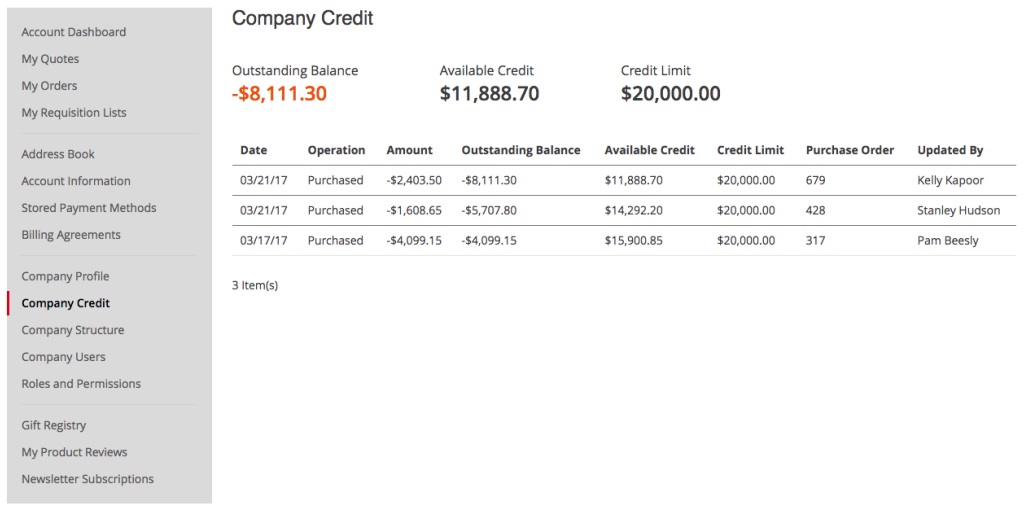This screenshot has height=511, width=1027.
Task: Click the Purchase Order column header
Action: coord(850,150)
